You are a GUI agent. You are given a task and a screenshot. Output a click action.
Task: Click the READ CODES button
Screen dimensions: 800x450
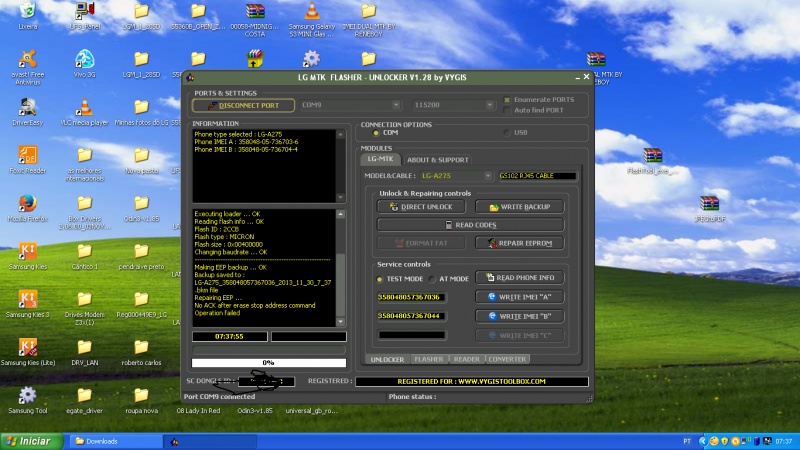470,225
